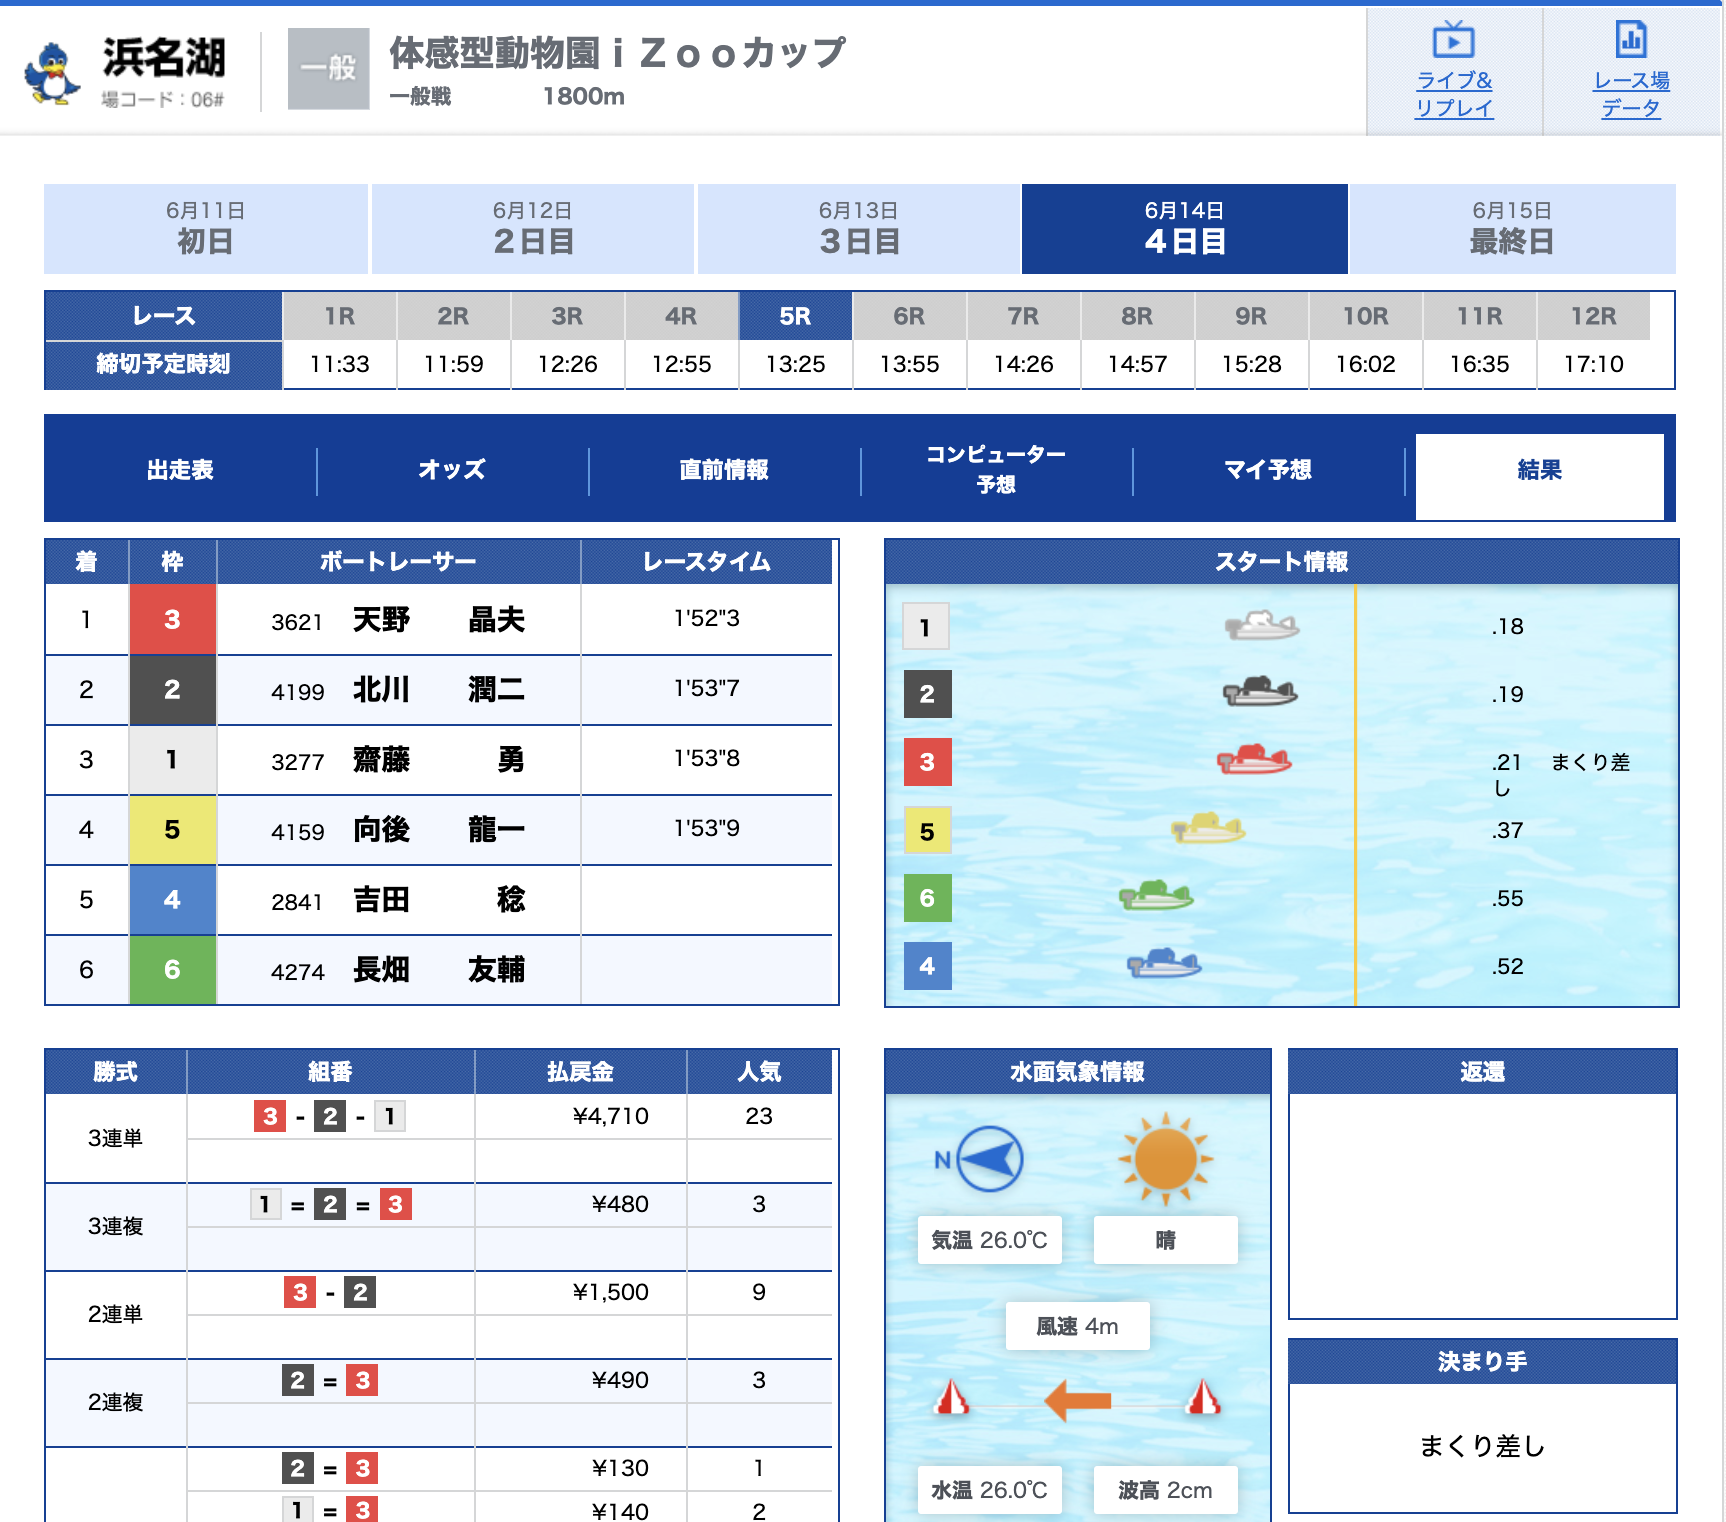The width and height of the screenshot is (1726, 1522).
Task: Click the wind direction compass icon
Action: (989, 1159)
